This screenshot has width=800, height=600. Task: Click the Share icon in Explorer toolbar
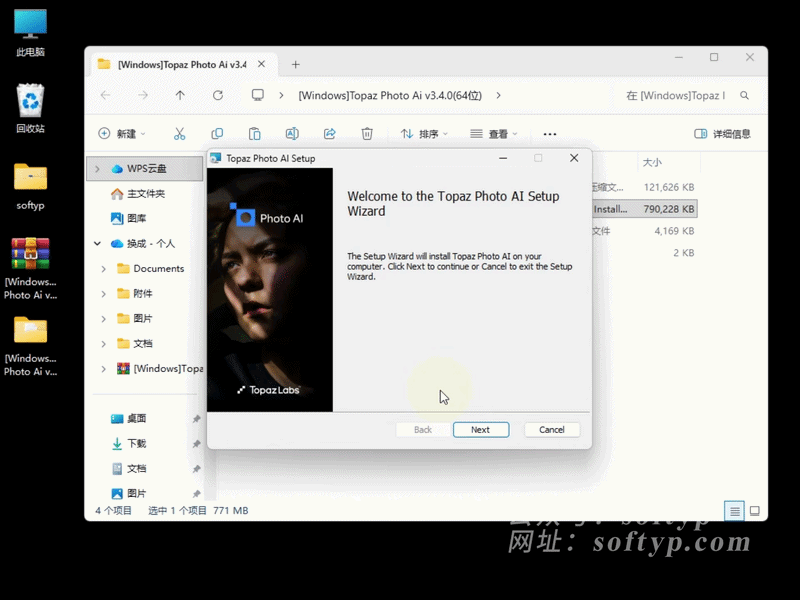(x=330, y=134)
